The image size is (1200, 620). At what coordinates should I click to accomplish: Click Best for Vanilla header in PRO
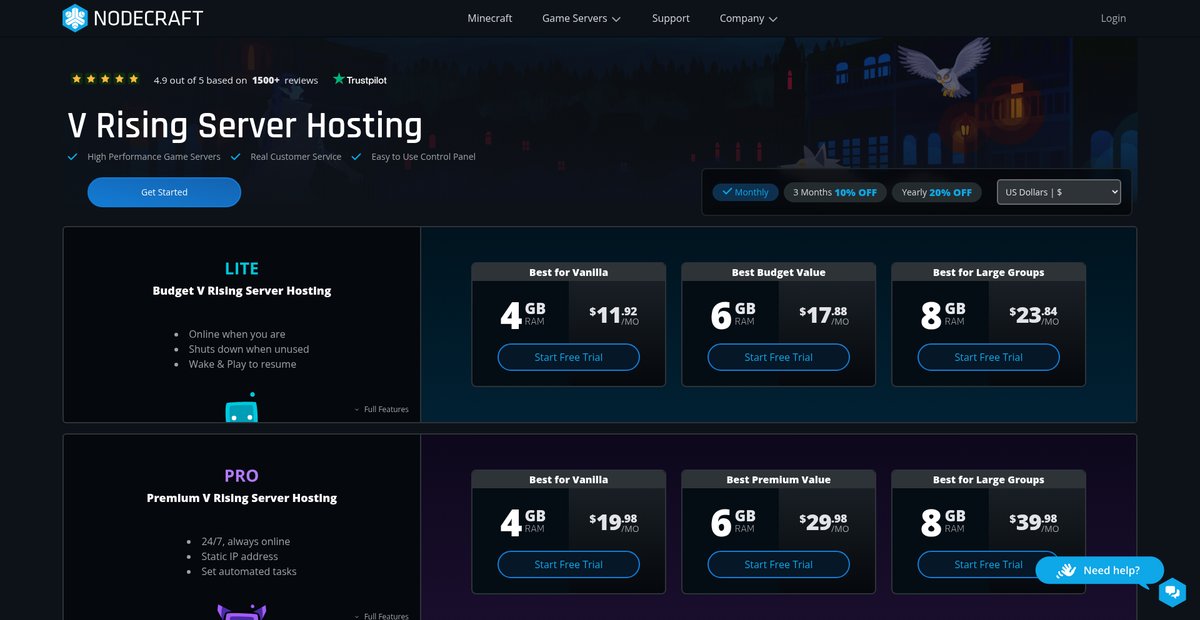pos(568,479)
